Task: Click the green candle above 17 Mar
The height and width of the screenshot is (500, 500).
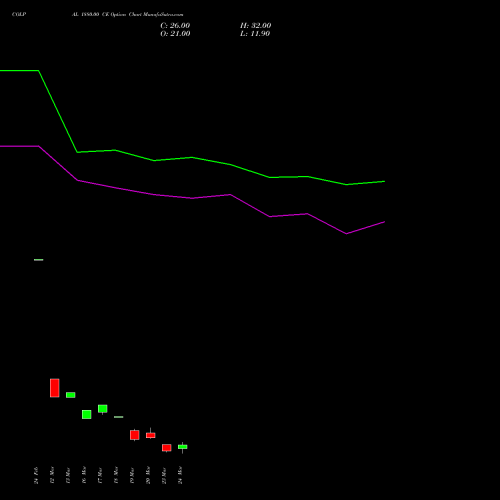Action: tap(103, 409)
